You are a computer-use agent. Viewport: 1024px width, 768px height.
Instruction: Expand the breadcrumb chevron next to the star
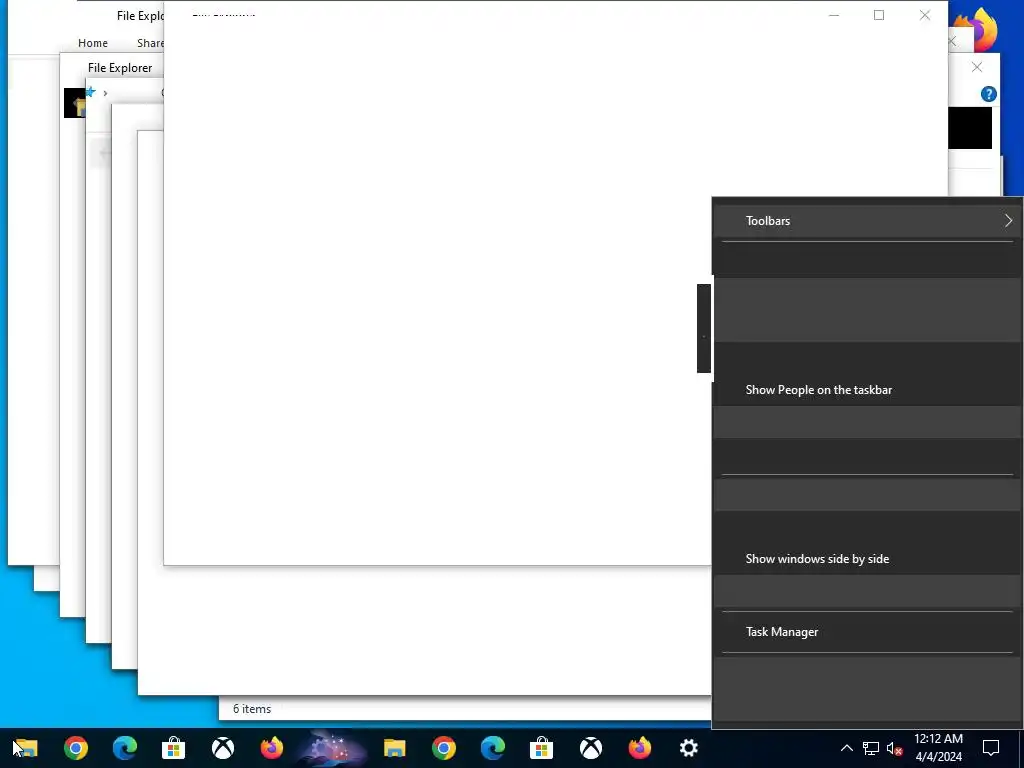[105, 93]
